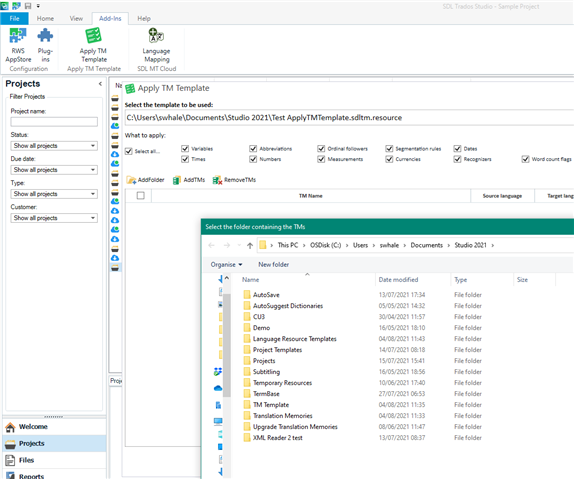The image size is (574, 479).
Task: Go up one folder level in dialog
Action: pos(250,245)
